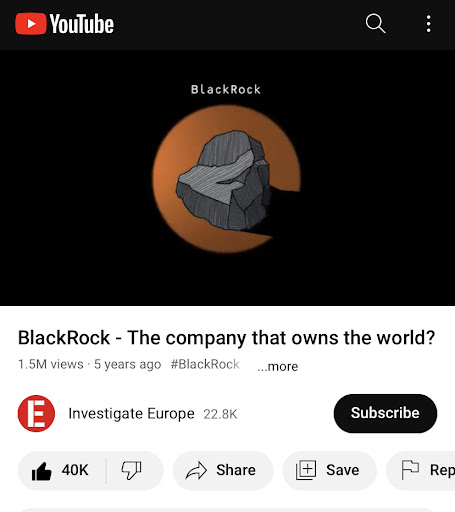Tap the video player to play

point(227,178)
